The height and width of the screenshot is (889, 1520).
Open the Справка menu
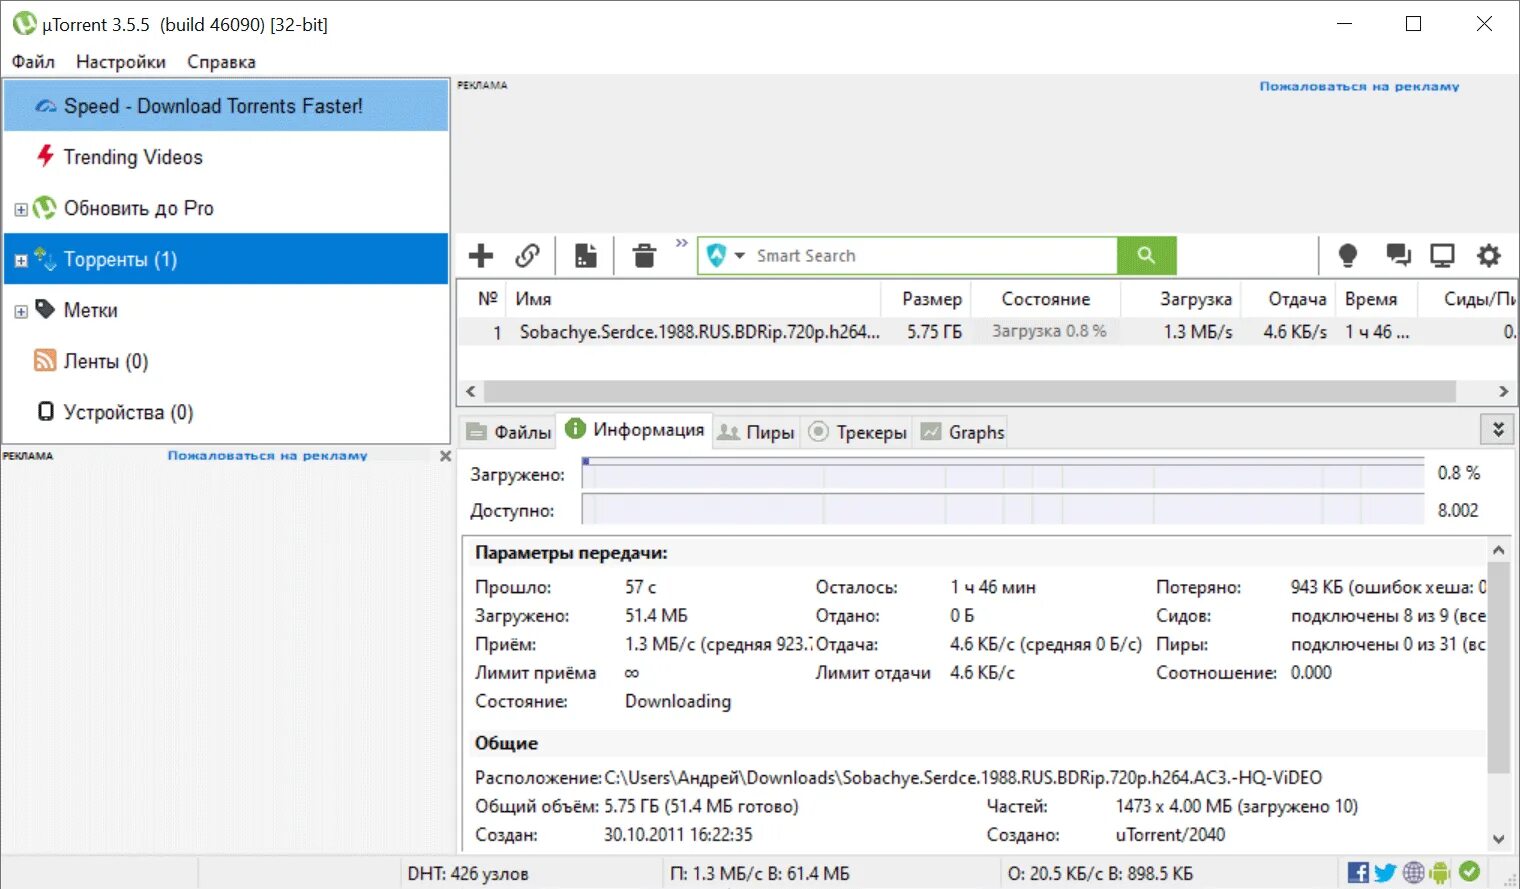coord(221,62)
